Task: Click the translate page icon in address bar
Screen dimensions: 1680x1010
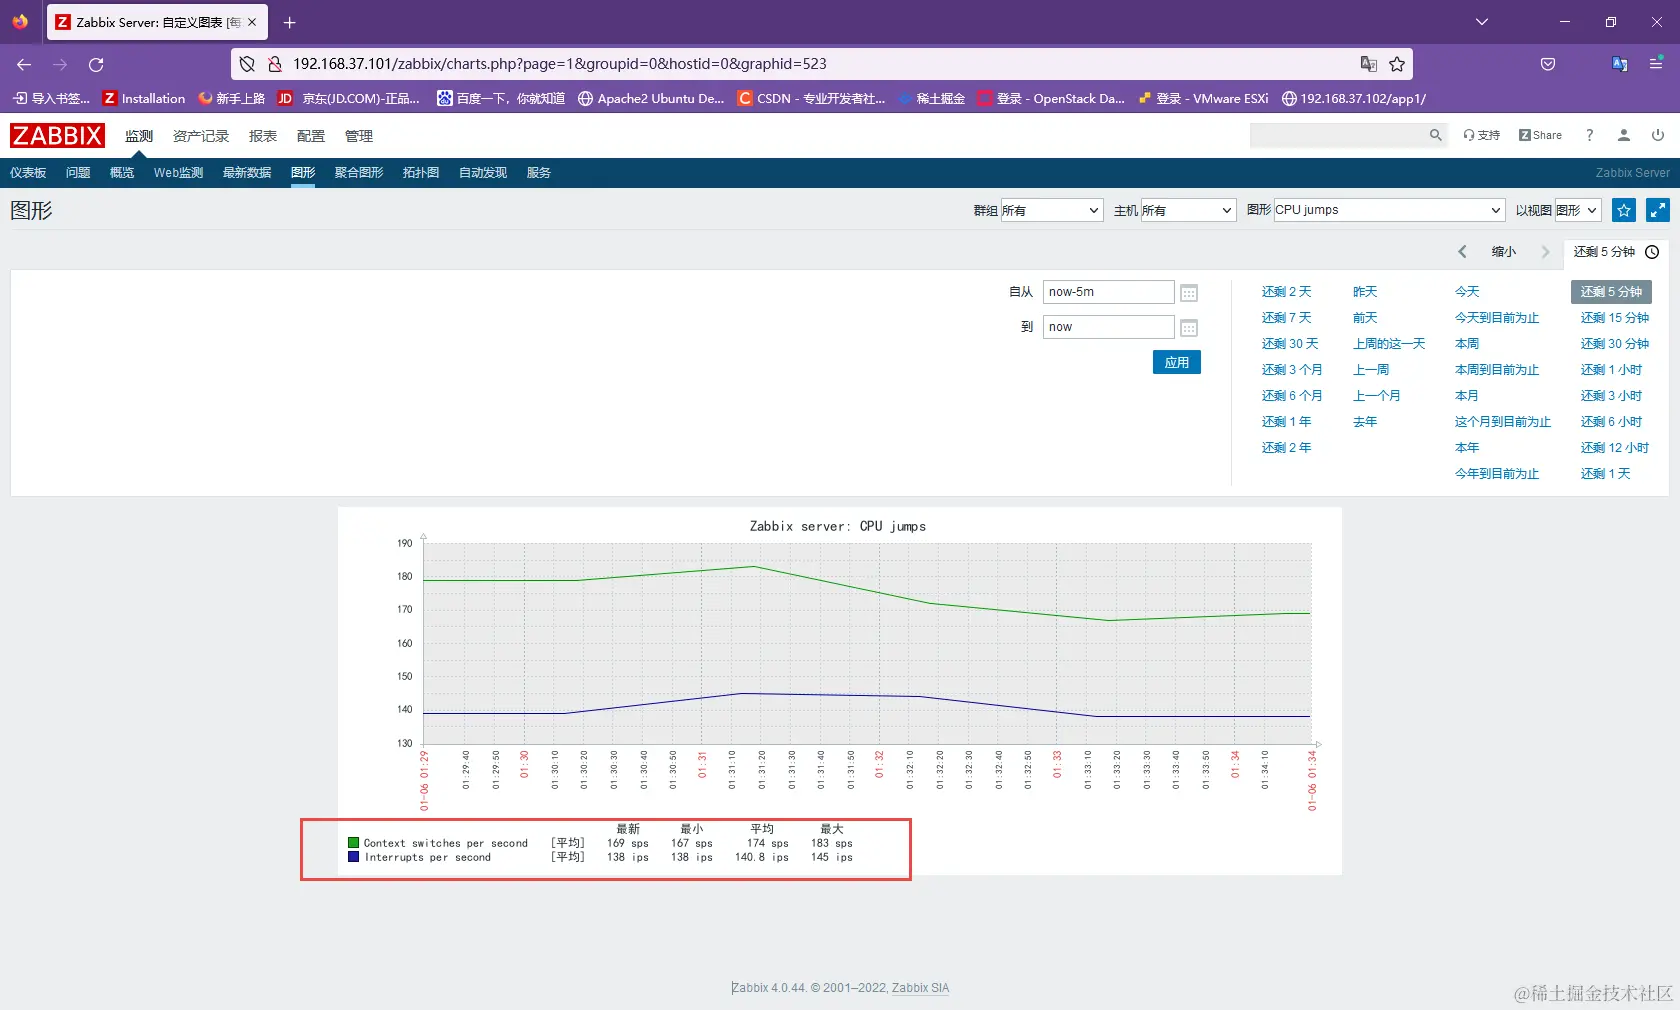Action: coord(1369,64)
